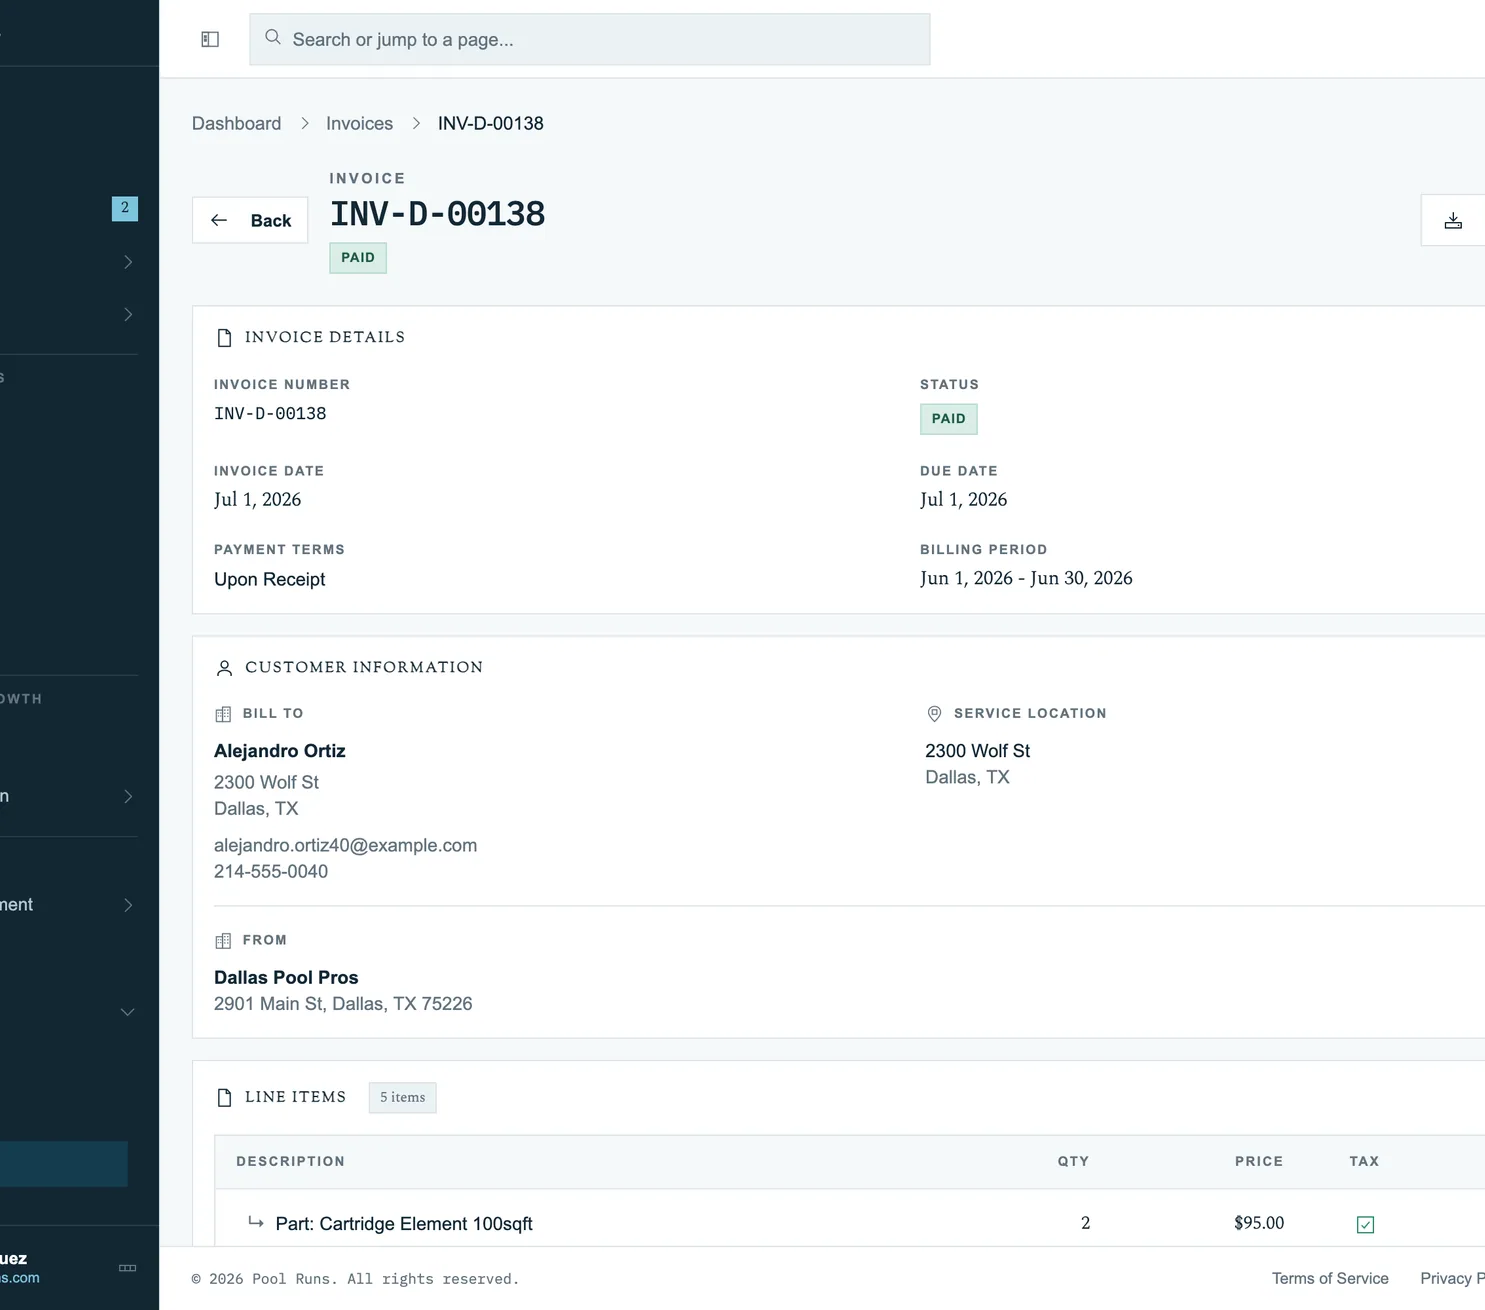The height and width of the screenshot is (1310, 1485).
Task: Click in the search or jump field
Action: tap(590, 39)
